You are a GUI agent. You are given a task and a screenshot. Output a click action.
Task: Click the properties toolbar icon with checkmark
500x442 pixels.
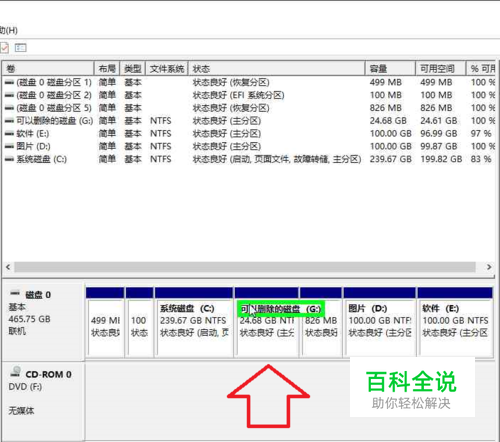[x=4, y=48]
